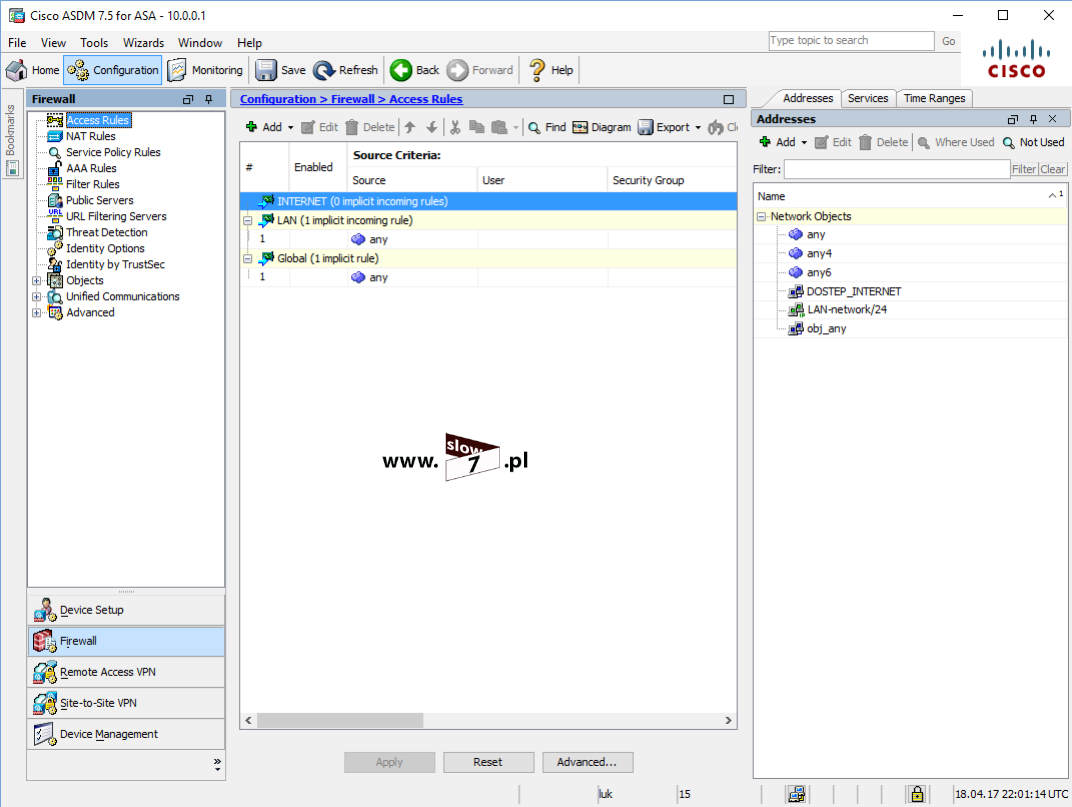Switch to the Monitoring view
The width and height of the screenshot is (1072, 807).
(205, 70)
